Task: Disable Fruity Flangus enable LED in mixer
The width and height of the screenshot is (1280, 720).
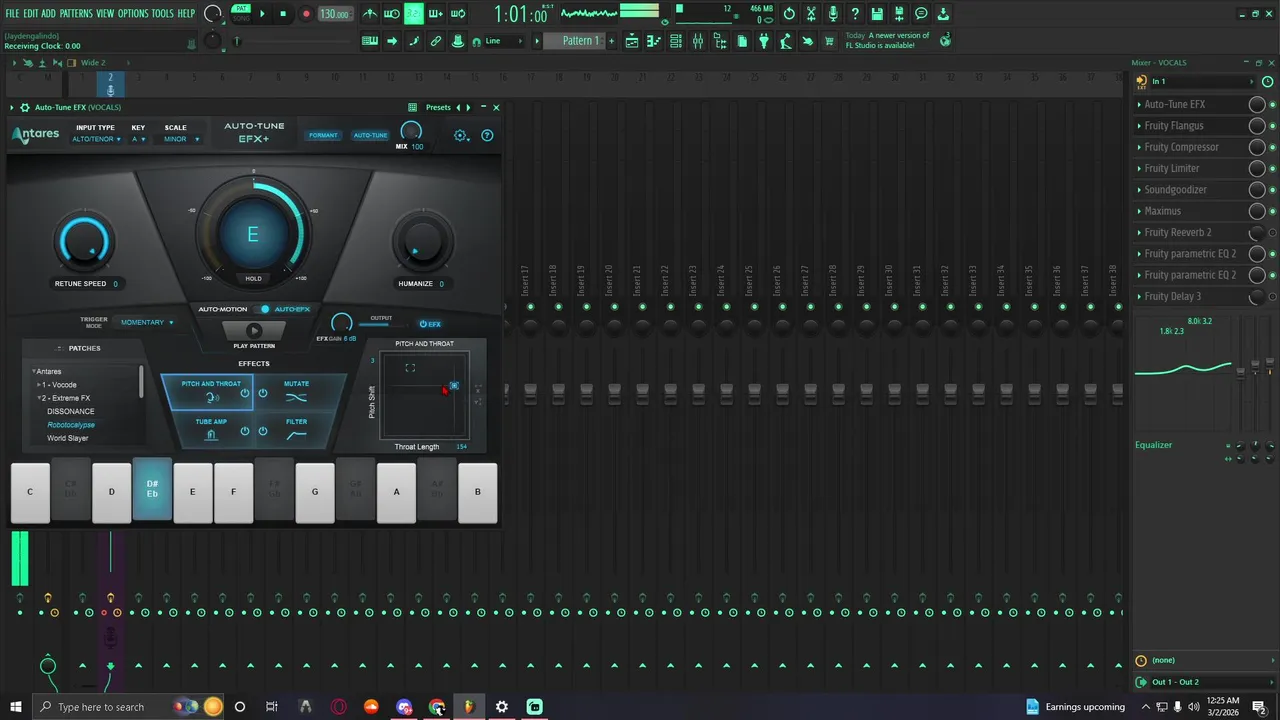Action: pyautogui.click(x=1272, y=126)
